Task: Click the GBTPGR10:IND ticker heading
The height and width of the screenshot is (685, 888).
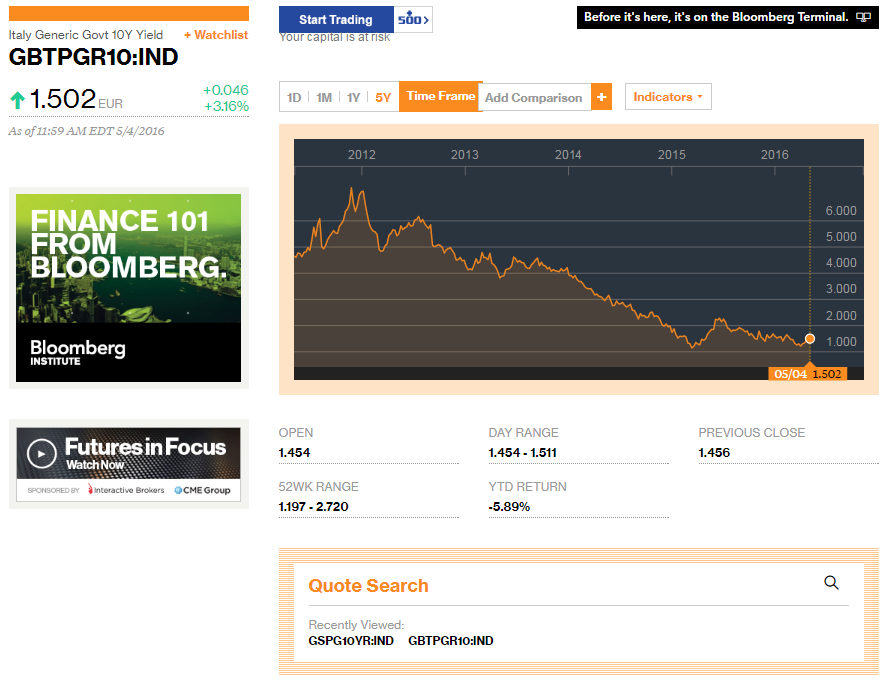Action: [93, 57]
